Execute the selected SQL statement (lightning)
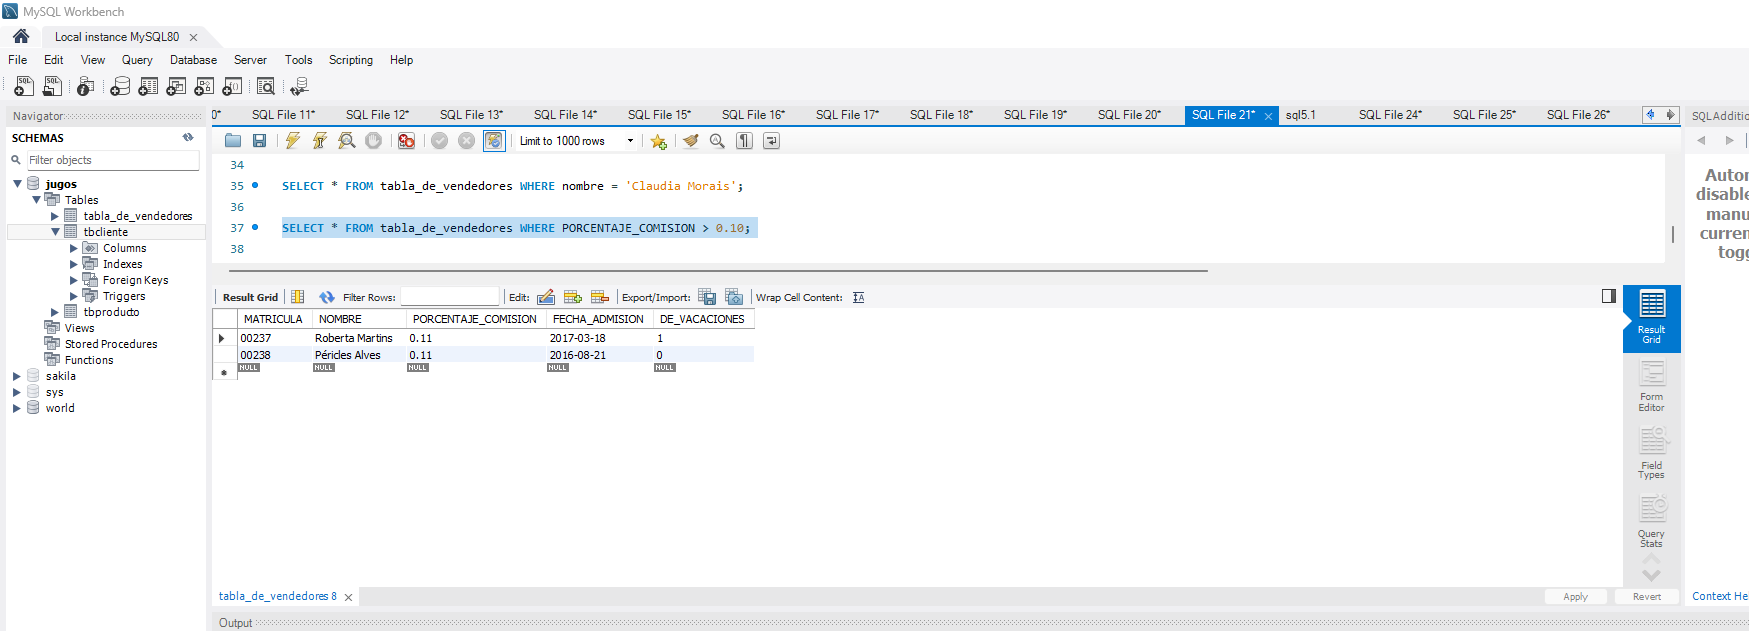The width and height of the screenshot is (1749, 631). point(292,141)
